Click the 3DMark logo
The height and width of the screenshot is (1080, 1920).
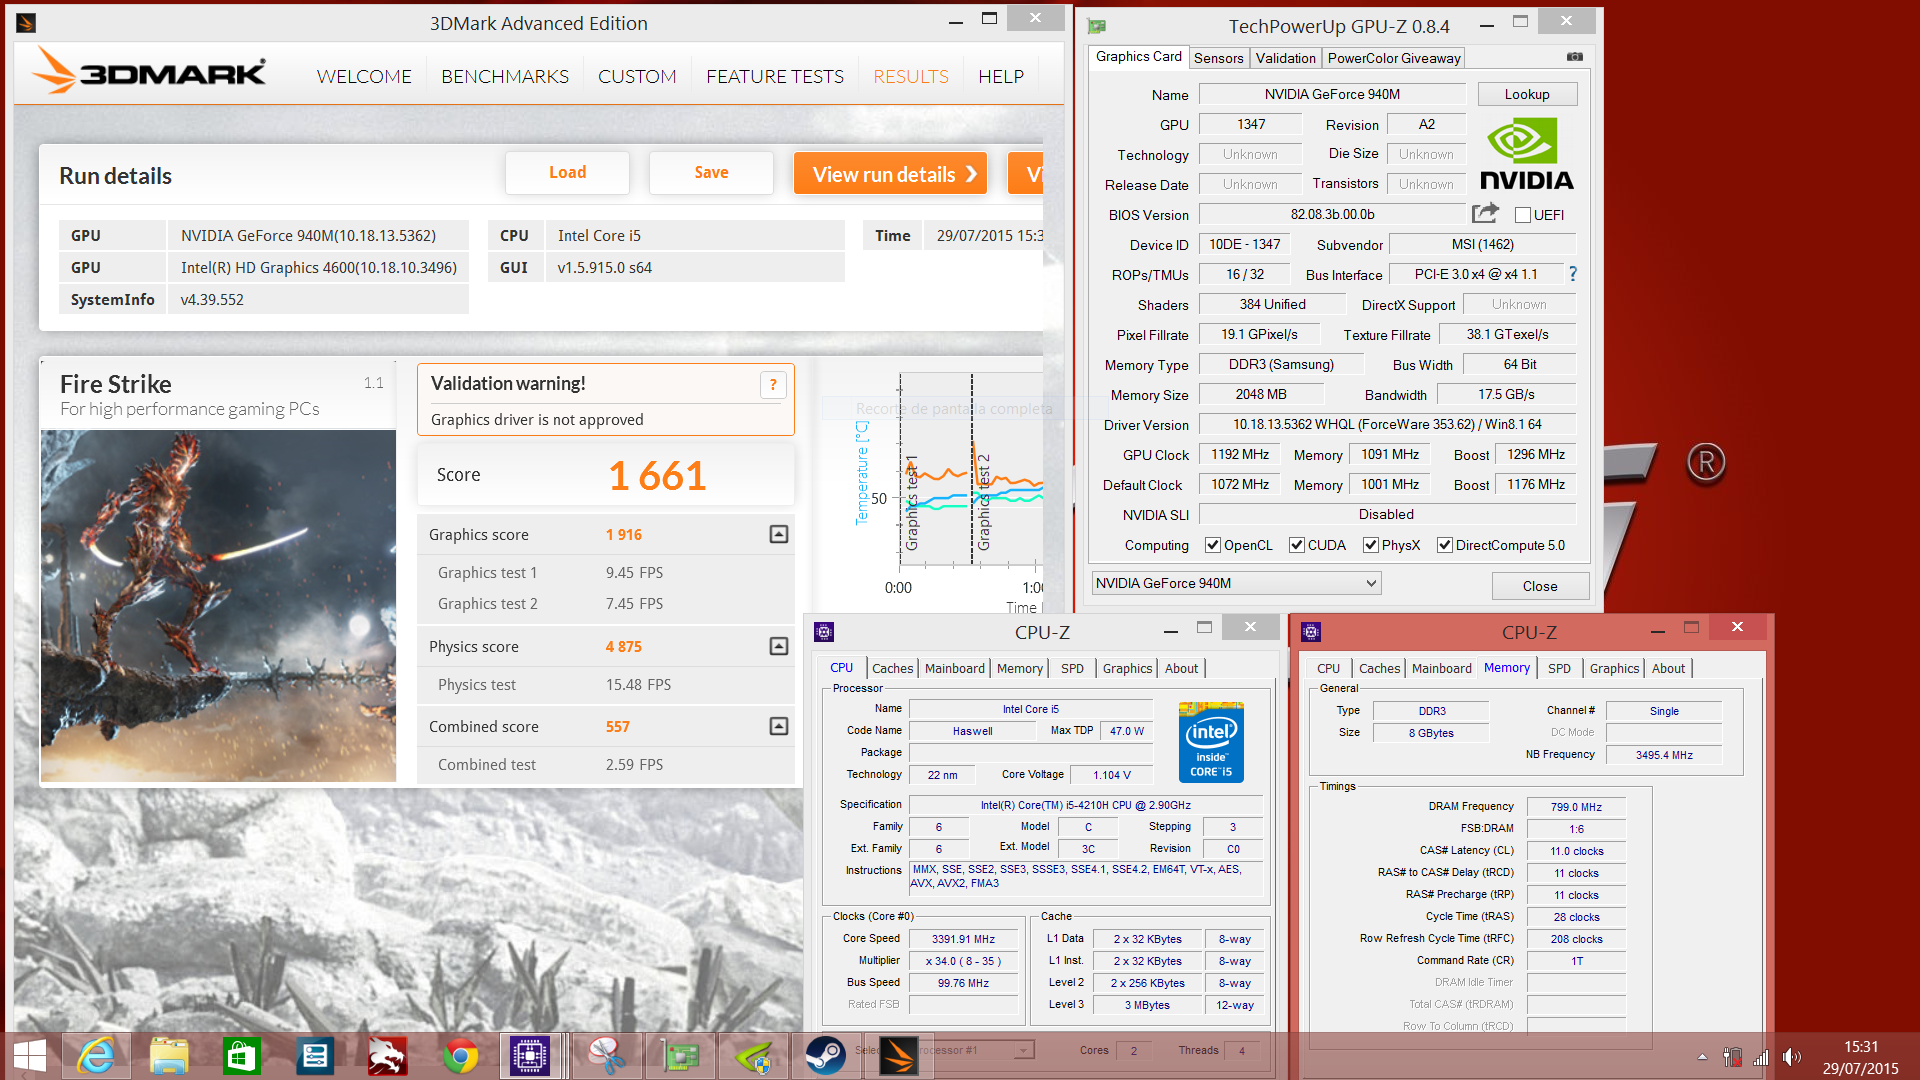pos(149,71)
